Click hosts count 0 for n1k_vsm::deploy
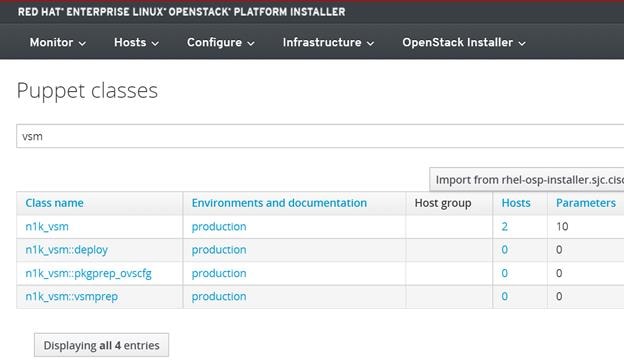The height and width of the screenshot is (364, 624). [x=505, y=250]
